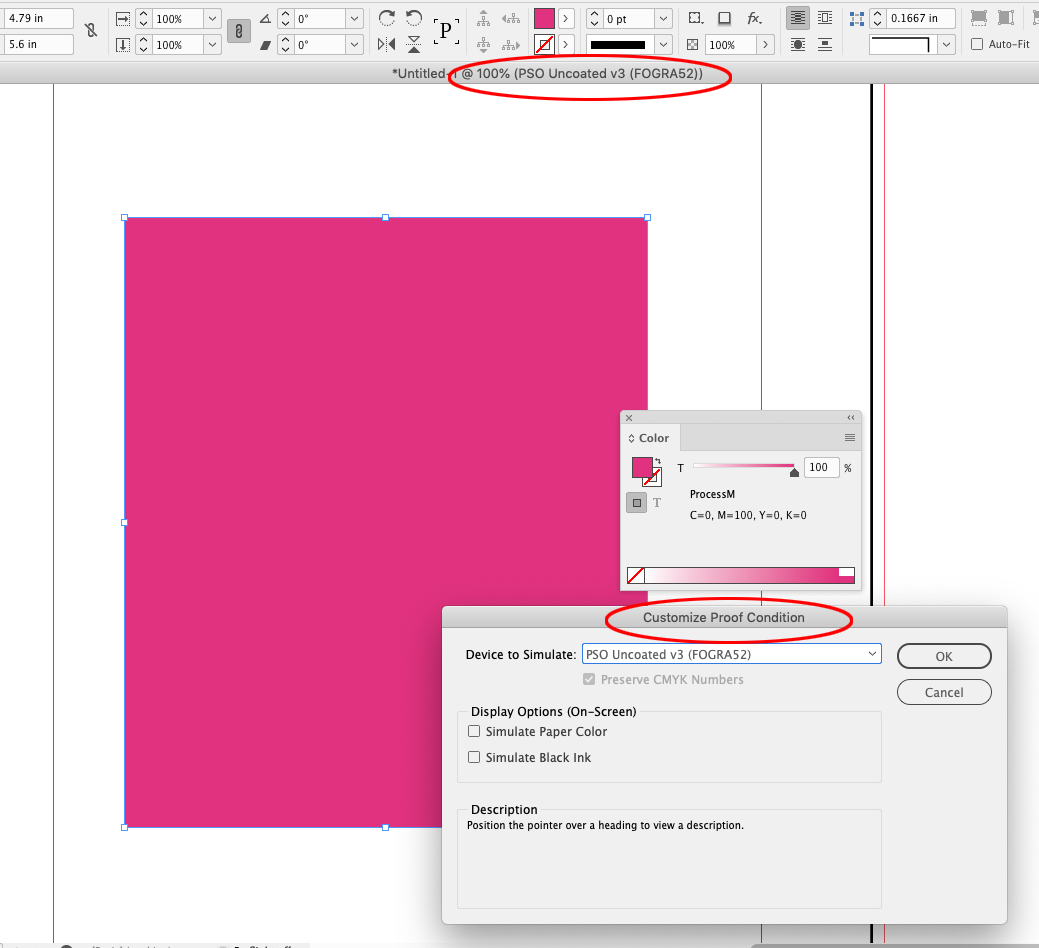
Task: Enable Simulate Paper Color
Action: [474, 731]
